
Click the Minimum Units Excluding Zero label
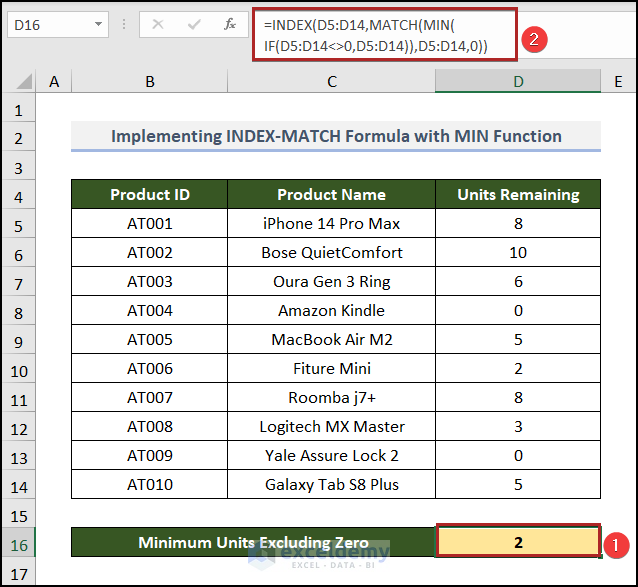pyautogui.click(x=253, y=543)
